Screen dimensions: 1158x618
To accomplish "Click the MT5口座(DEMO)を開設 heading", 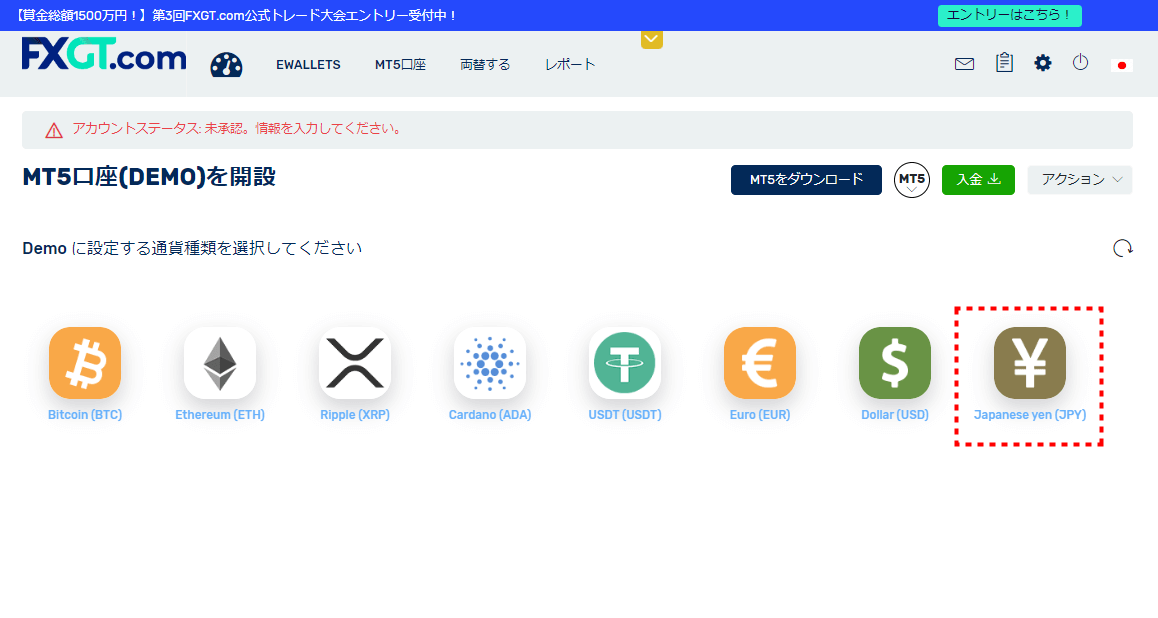I will 149,177.
